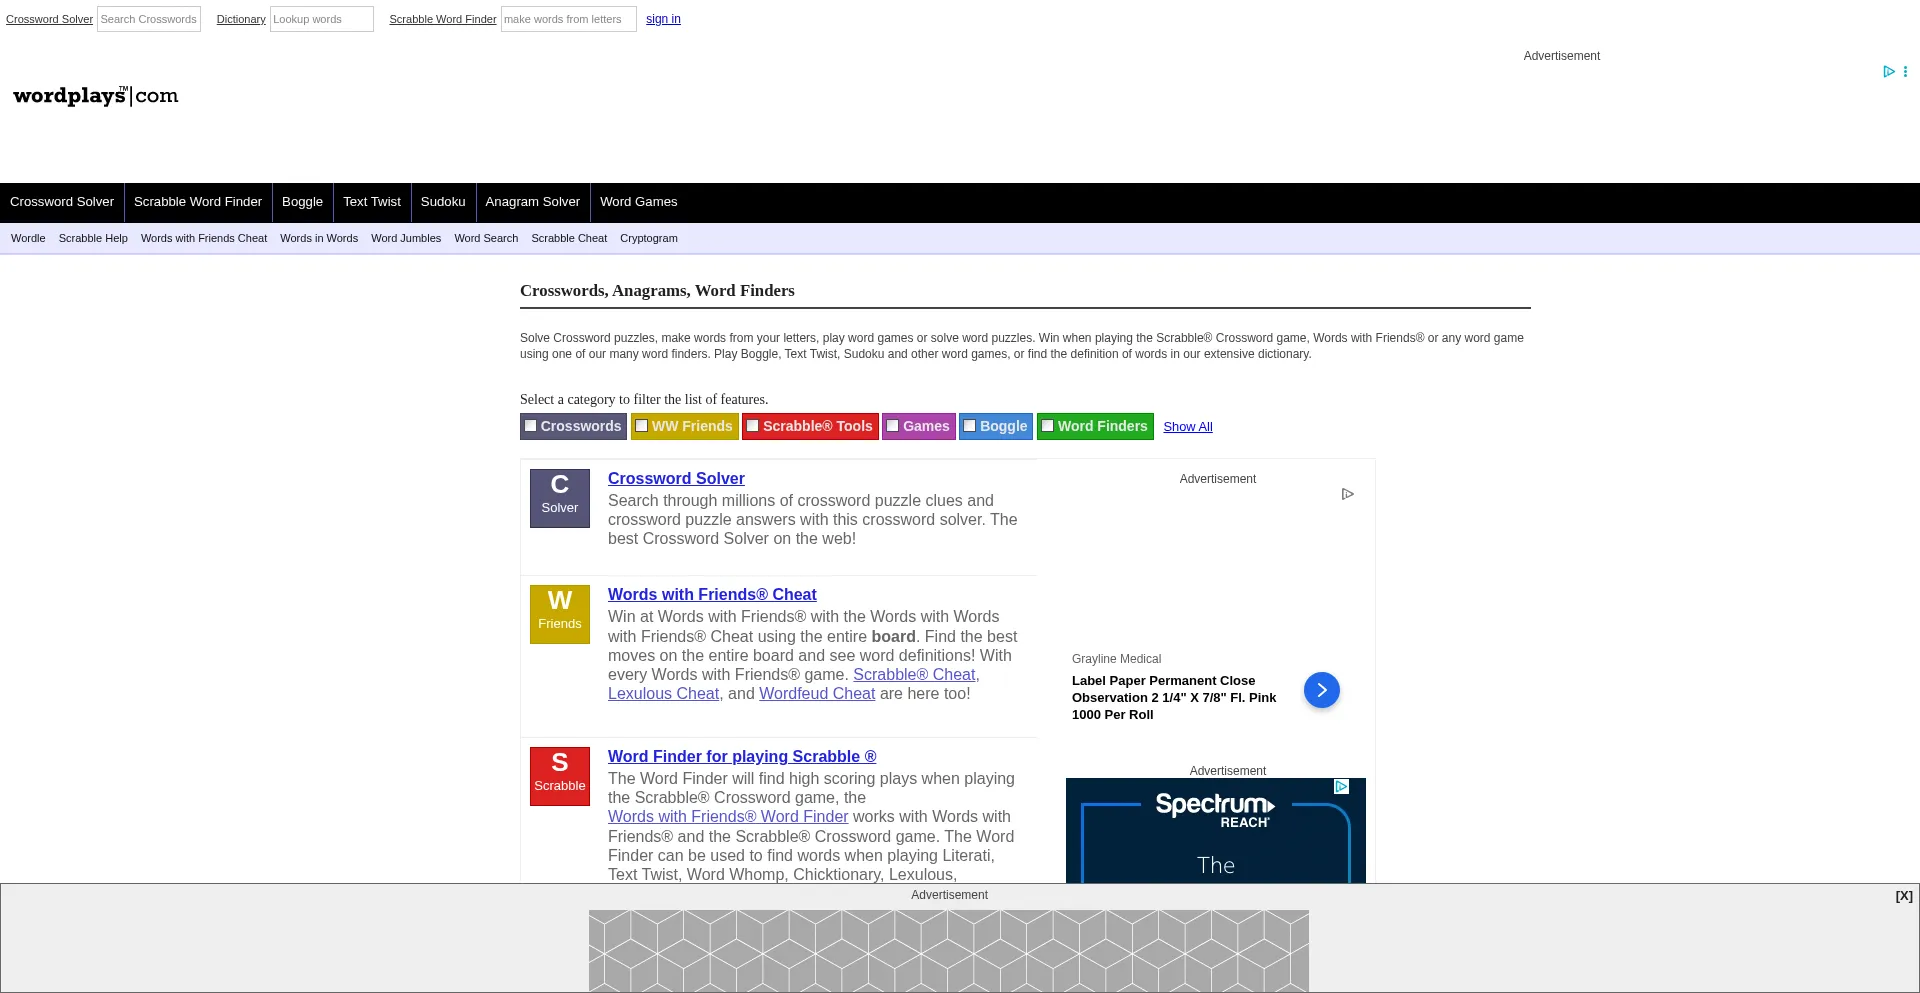Open the Crossword Solver heading link
The image size is (1920, 993).
[x=676, y=479]
